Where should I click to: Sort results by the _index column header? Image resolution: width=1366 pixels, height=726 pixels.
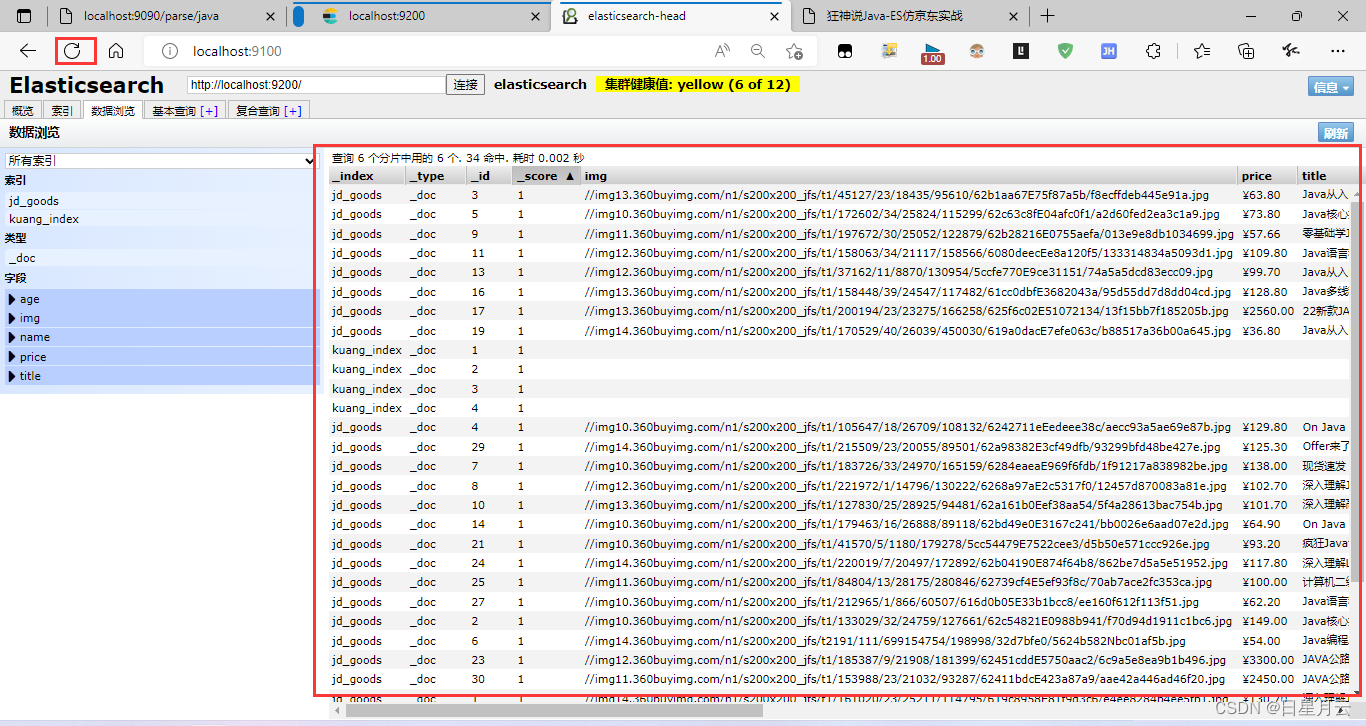tap(366, 176)
